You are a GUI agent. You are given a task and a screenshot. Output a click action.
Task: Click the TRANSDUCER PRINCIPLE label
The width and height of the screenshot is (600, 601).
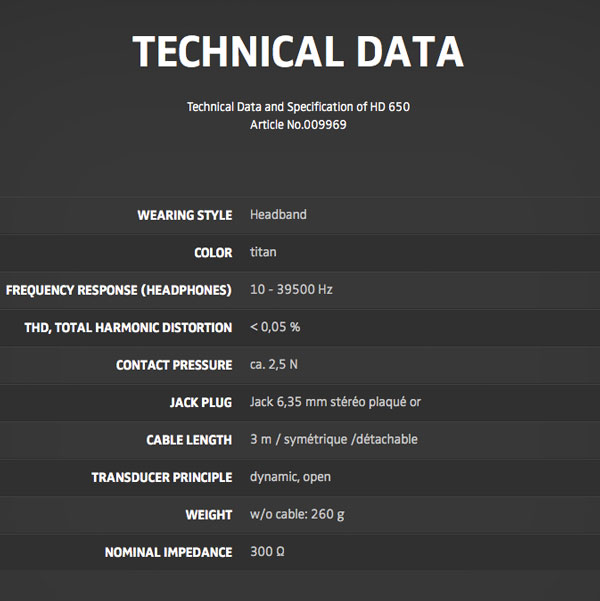(162, 478)
